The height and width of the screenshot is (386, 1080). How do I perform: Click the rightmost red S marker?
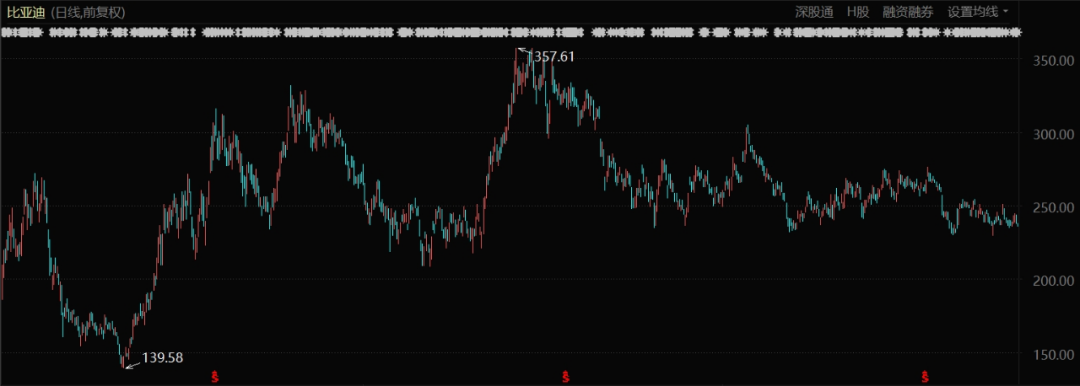pyautogui.click(x=925, y=376)
